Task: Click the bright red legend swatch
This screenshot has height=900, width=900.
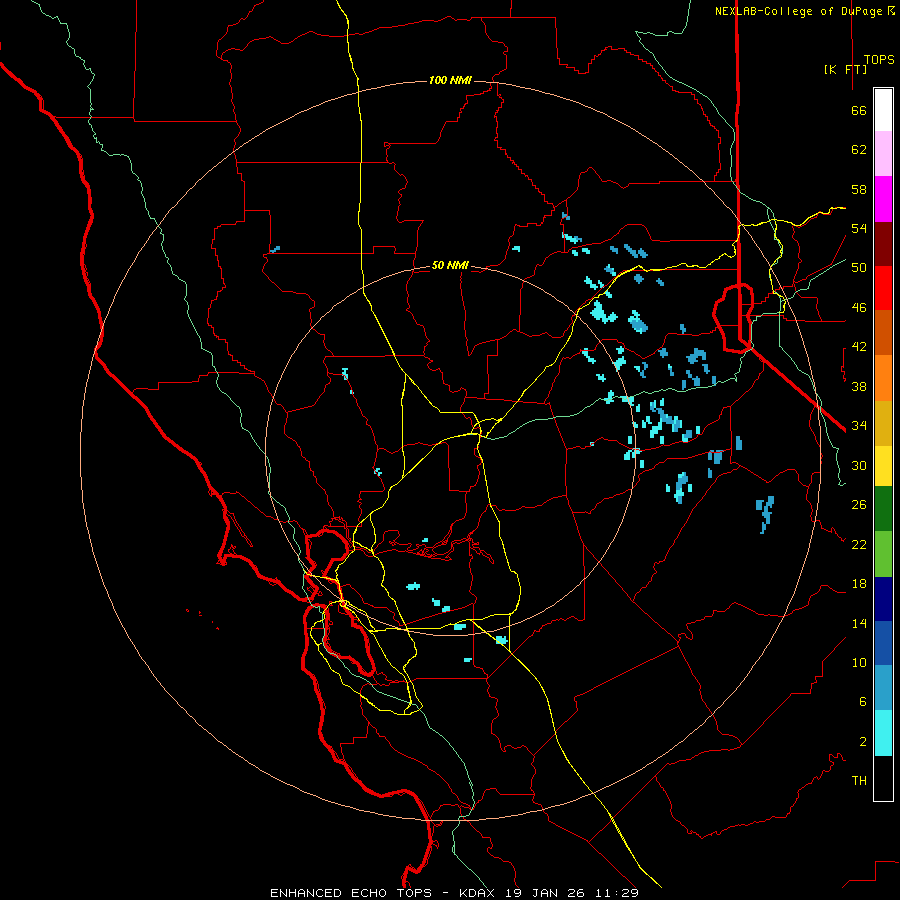Action: tap(883, 288)
